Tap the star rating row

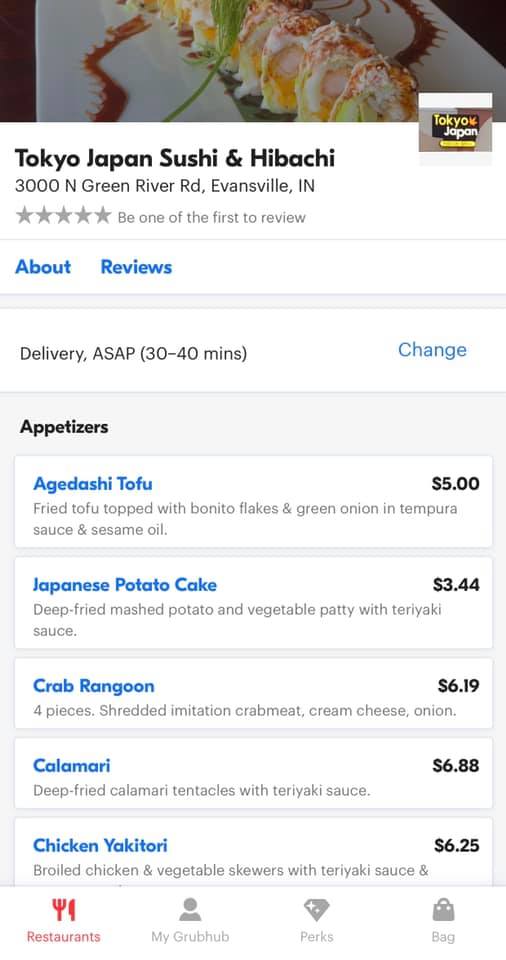point(63,216)
